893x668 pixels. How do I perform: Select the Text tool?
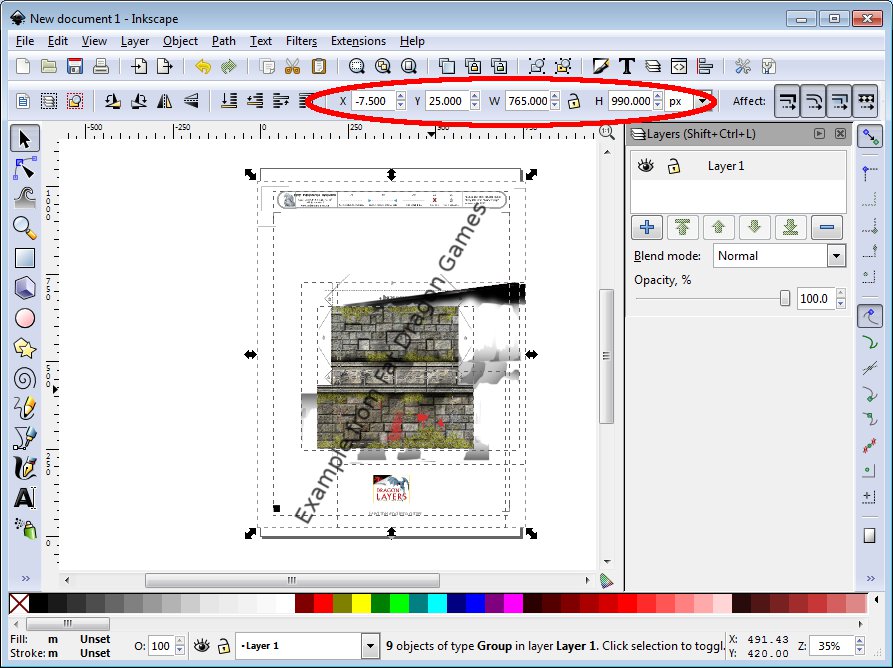pos(25,497)
